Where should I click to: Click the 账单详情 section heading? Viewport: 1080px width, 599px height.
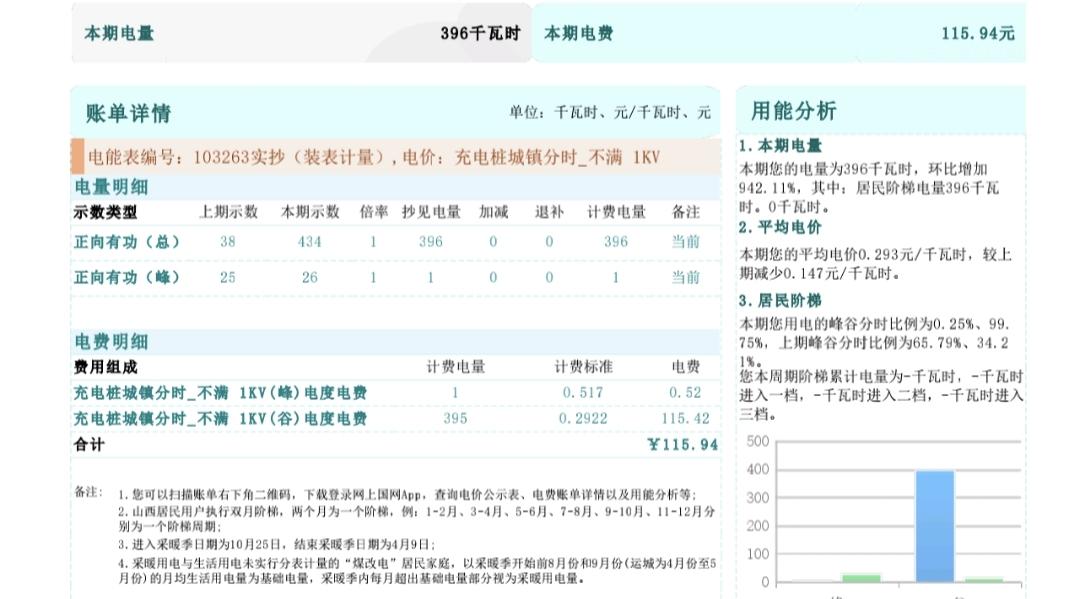(x=128, y=113)
